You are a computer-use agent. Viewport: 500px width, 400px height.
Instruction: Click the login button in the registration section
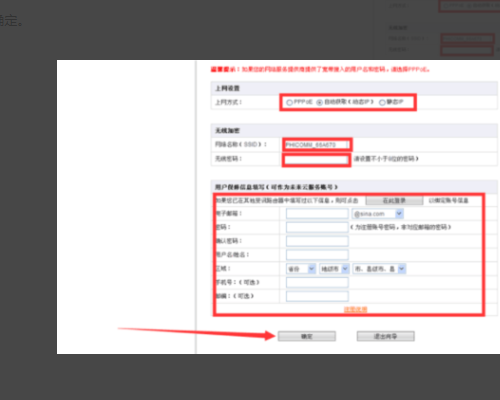394,201
